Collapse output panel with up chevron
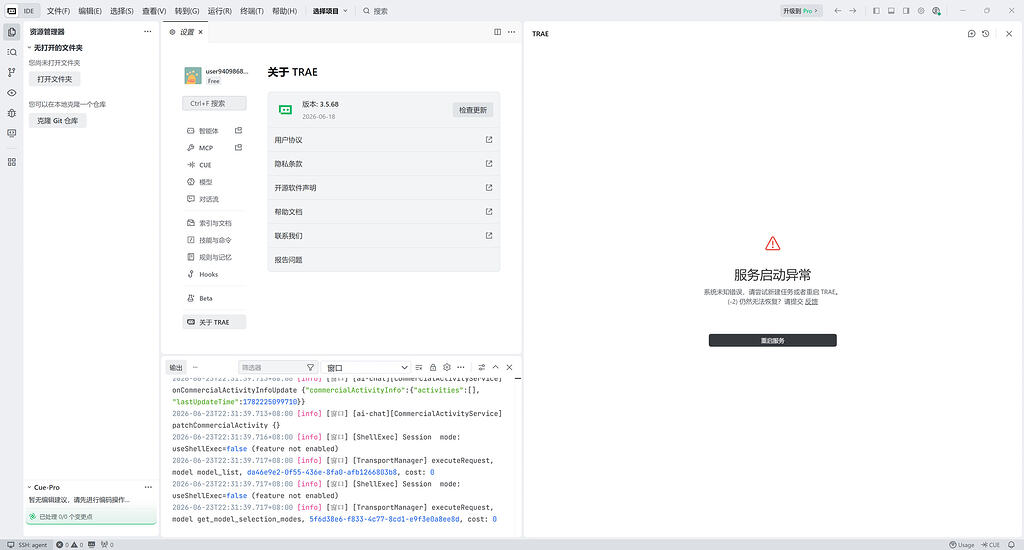 coord(496,367)
